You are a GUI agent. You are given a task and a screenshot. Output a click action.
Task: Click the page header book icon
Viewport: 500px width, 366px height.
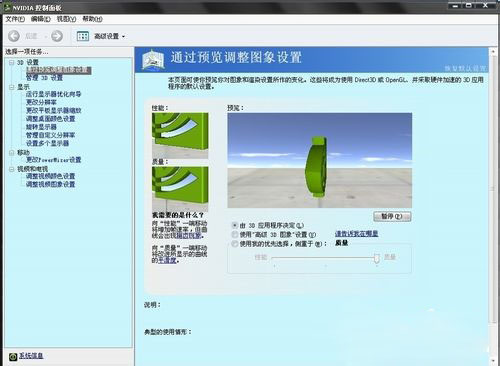(x=153, y=60)
